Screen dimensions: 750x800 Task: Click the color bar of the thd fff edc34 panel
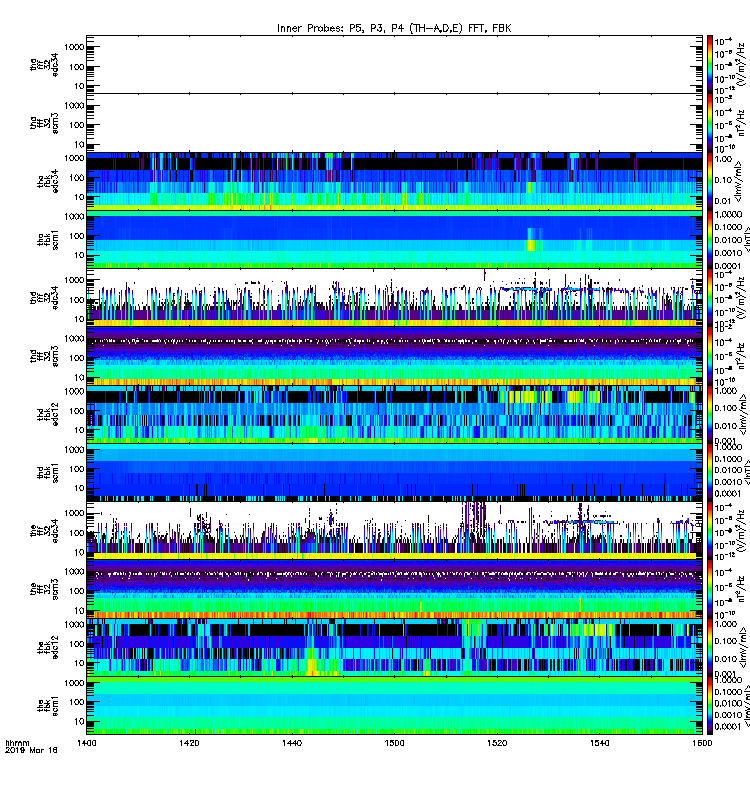710,298
